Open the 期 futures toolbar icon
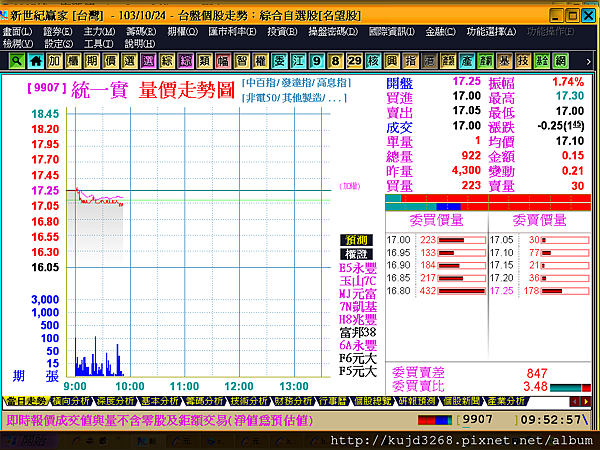Image resolution: width=600 pixels, height=450 pixels. pos(92,61)
